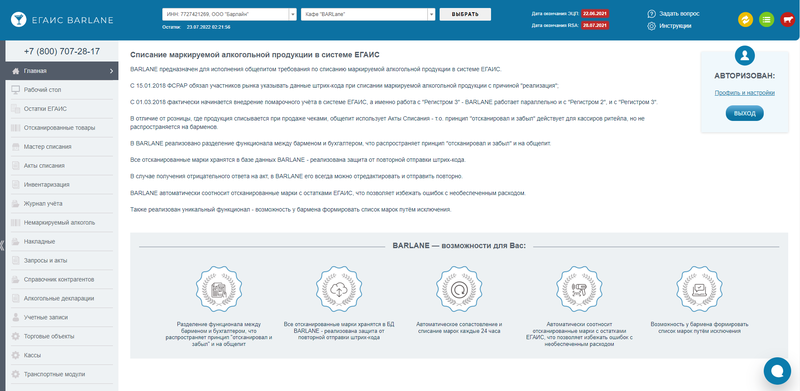
Task: Click the cloud upload badge icon
Action: tap(339, 289)
